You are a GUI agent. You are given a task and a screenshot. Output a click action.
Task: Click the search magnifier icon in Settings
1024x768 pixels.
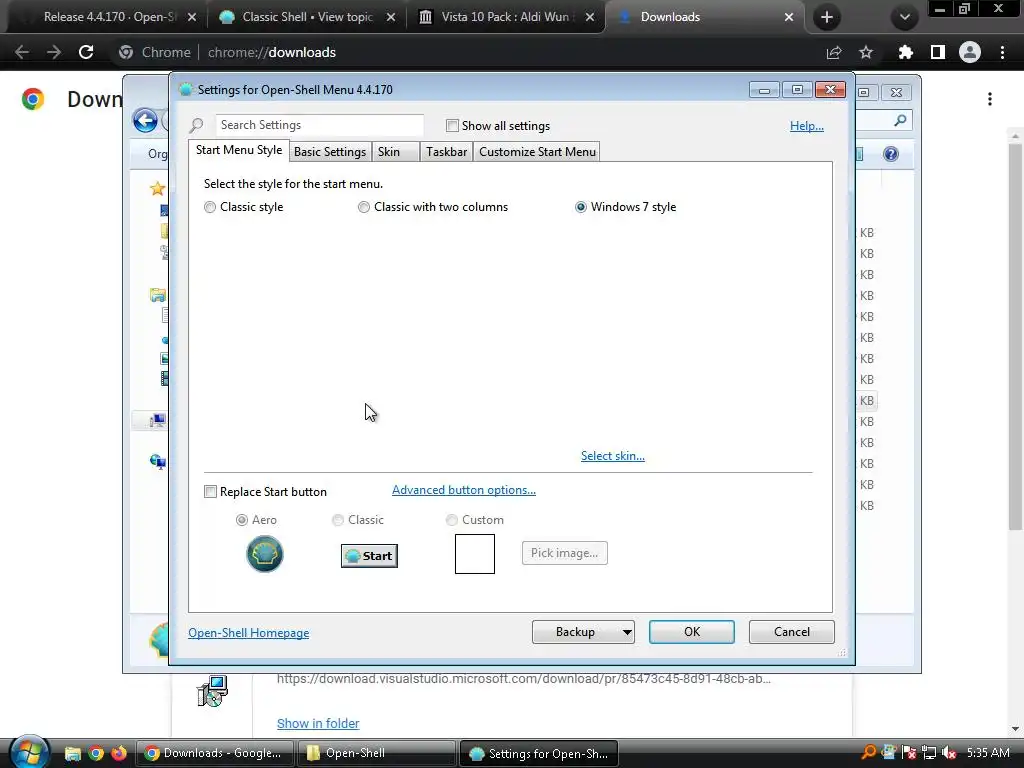tap(197, 125)
